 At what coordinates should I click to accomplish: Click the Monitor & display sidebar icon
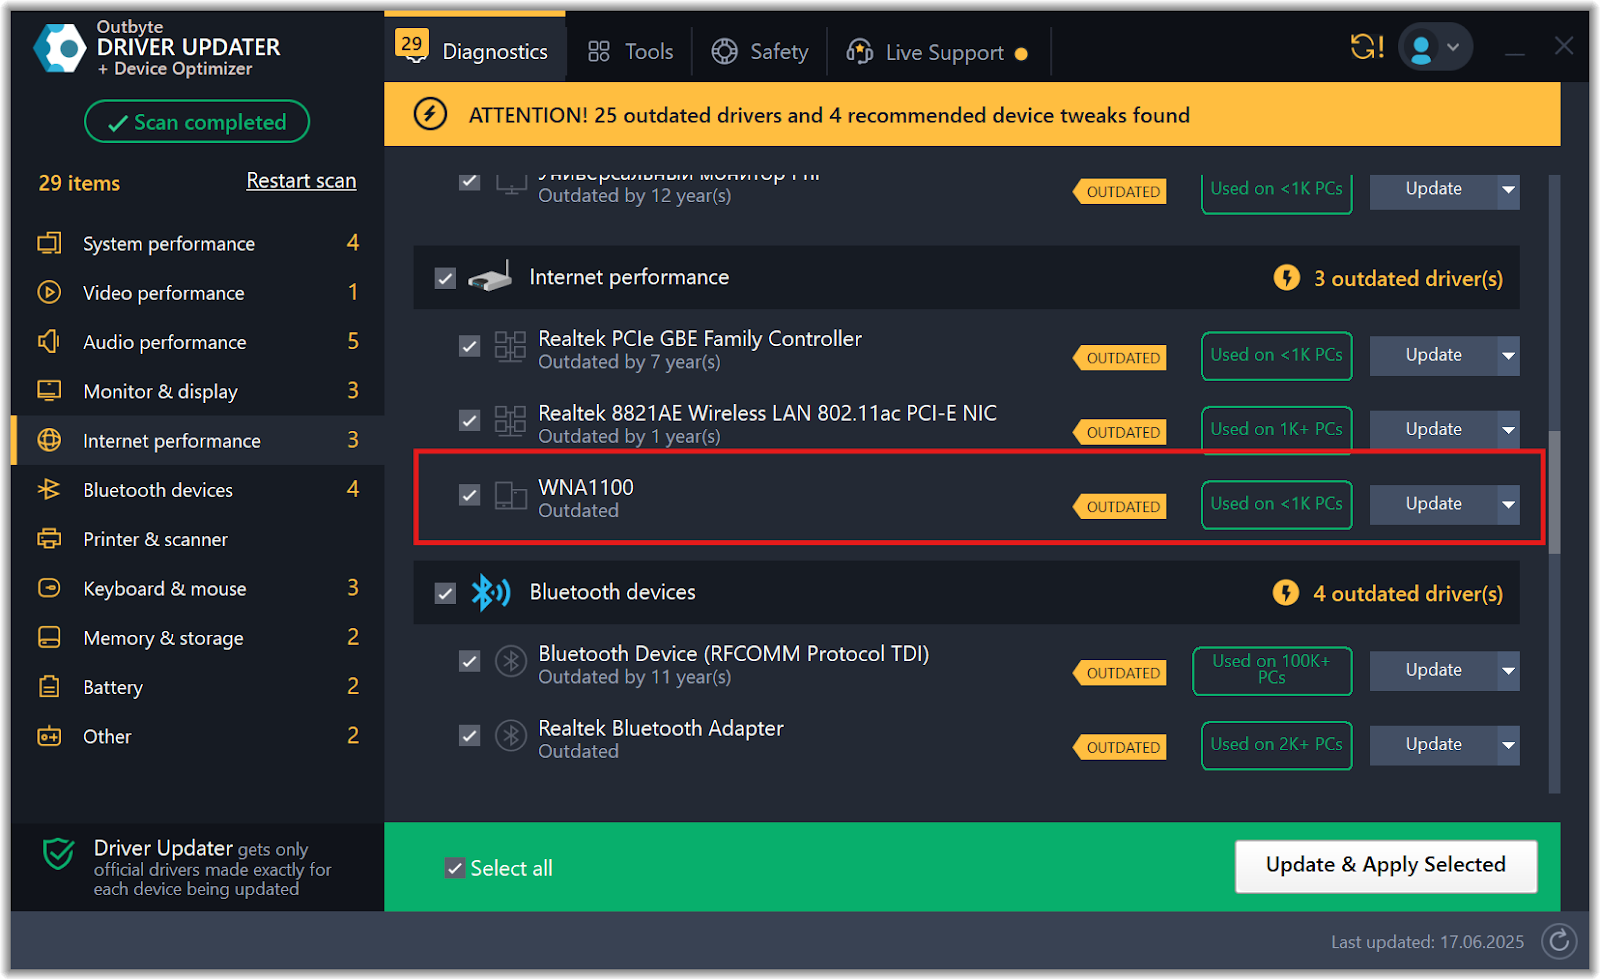pyautogui.click(x=49, y=390)
